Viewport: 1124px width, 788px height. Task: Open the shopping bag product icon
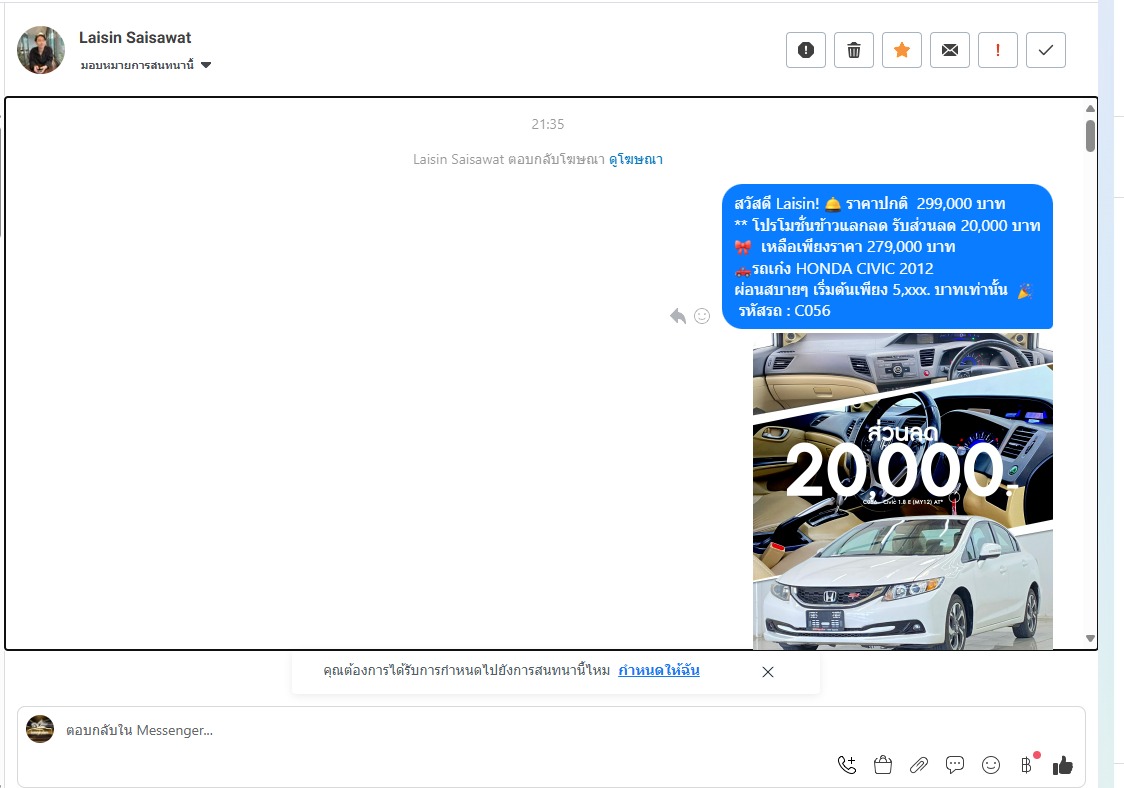pyautogui.click(x=883, y=765)
